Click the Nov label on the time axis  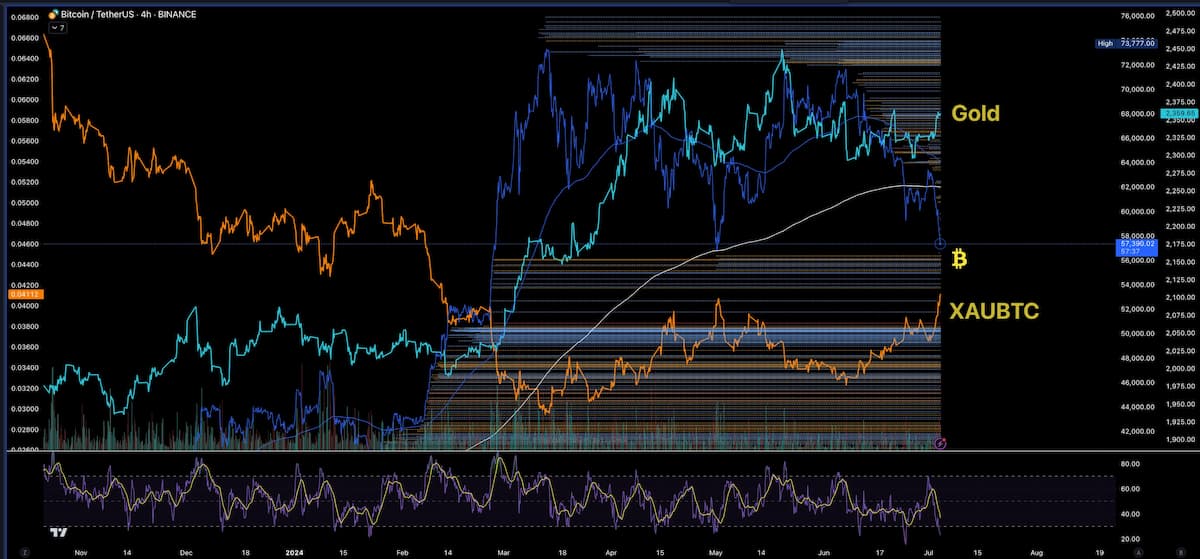pyautogui.click(x=81, y=551)
